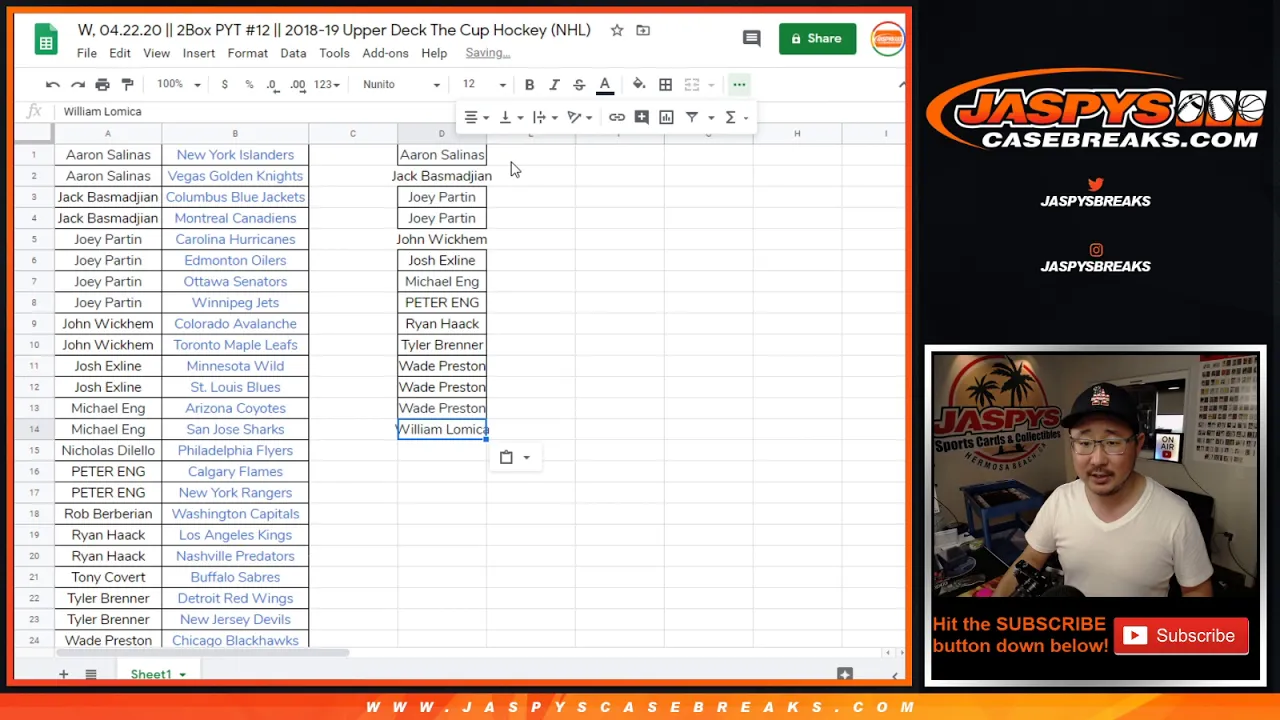Open the all sheets list

pyautogui.click(x=90, y=674)
